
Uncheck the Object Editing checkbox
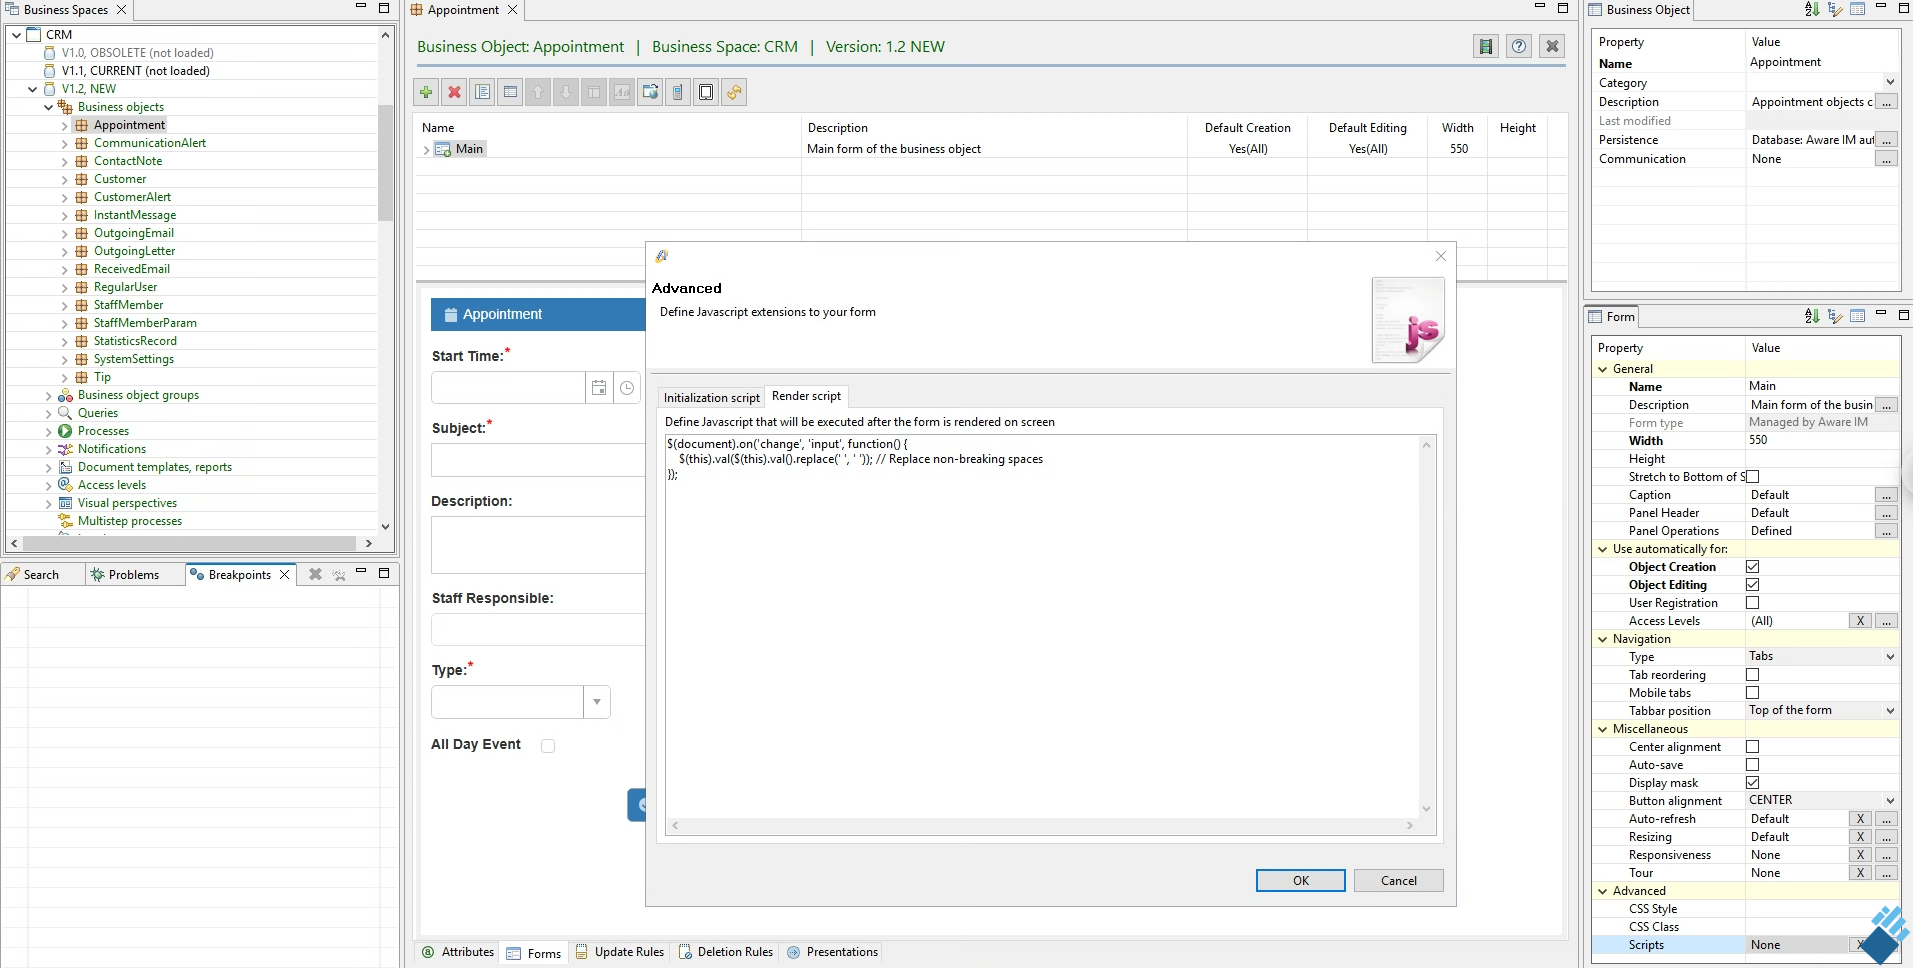[x=1752, y=585]
